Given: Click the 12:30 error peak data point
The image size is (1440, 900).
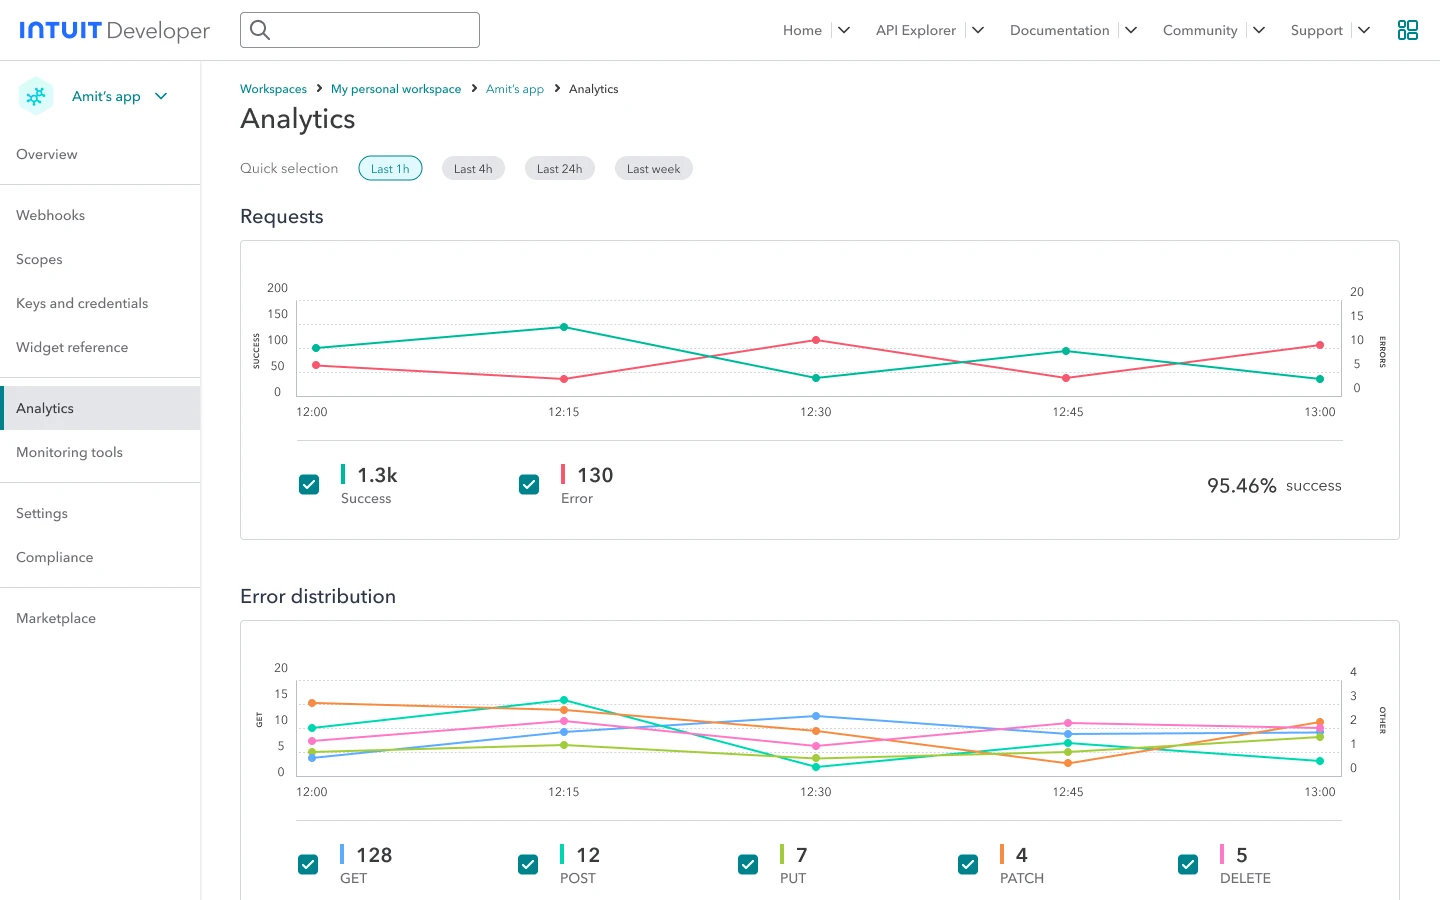Looking at the screenshot, I should pyautogui.click(x=816, y=340).
